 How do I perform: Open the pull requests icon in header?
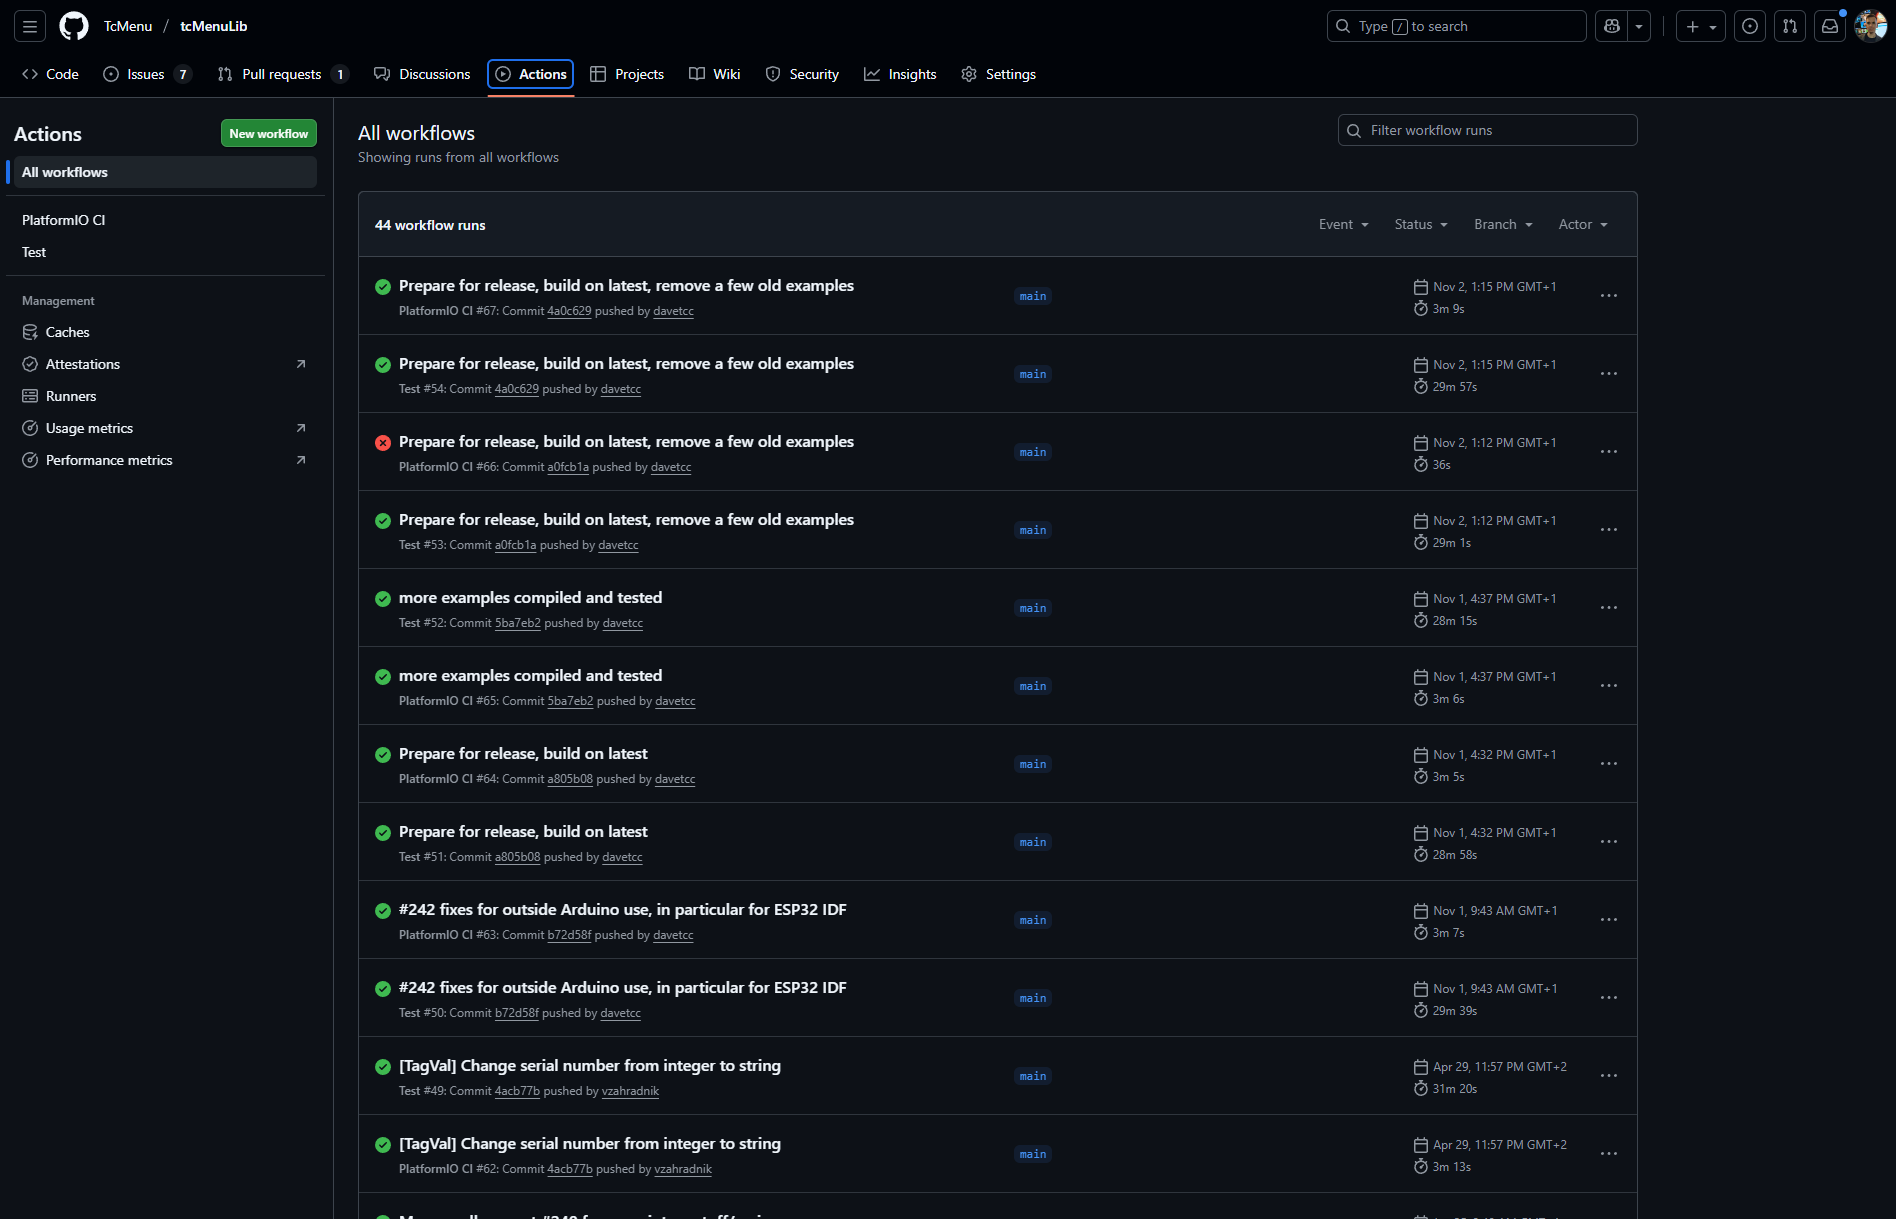tap(1790, 26)
